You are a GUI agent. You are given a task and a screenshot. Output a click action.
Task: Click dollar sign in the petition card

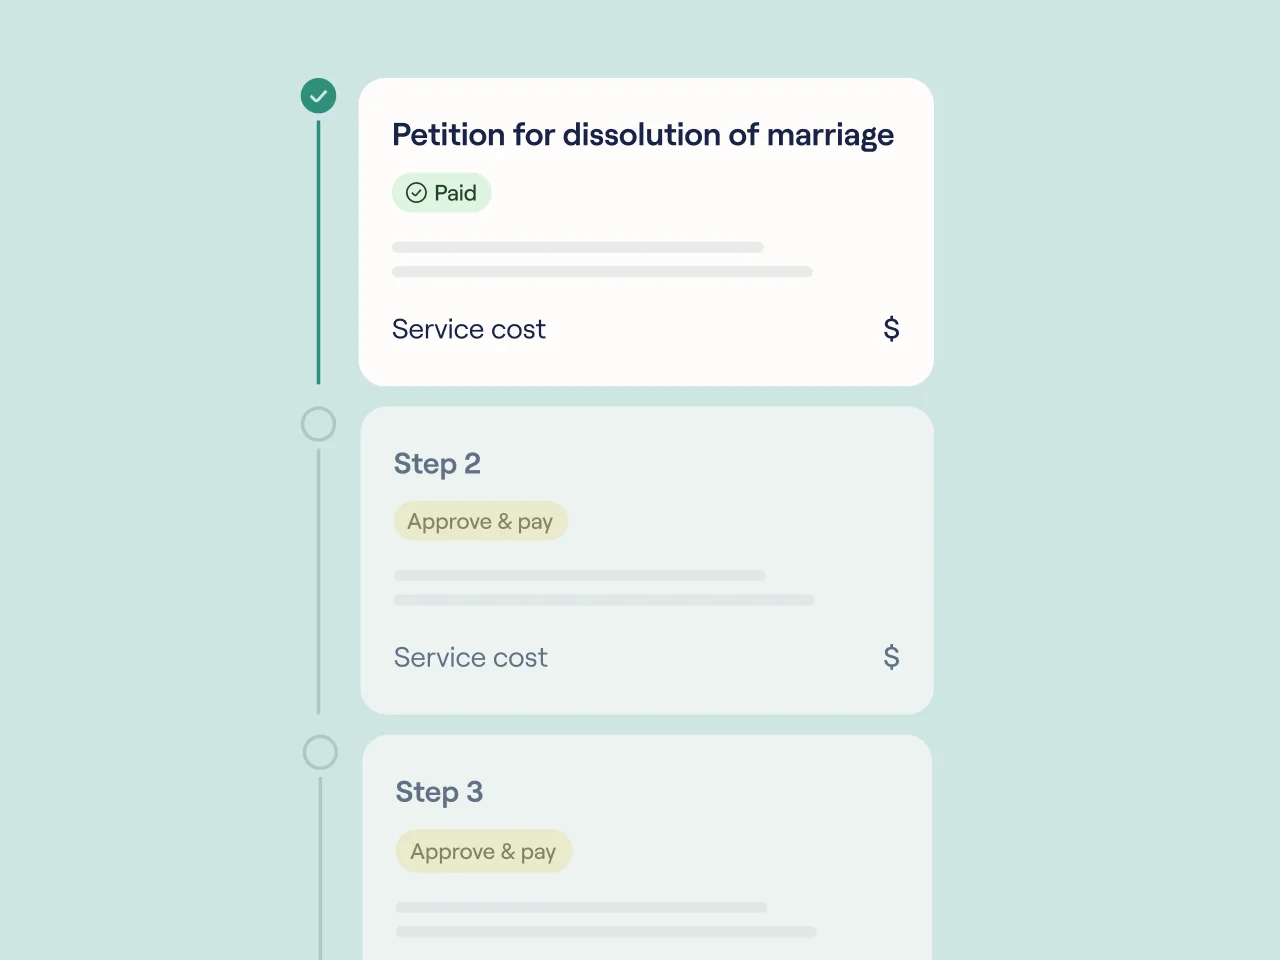point(891,329)
